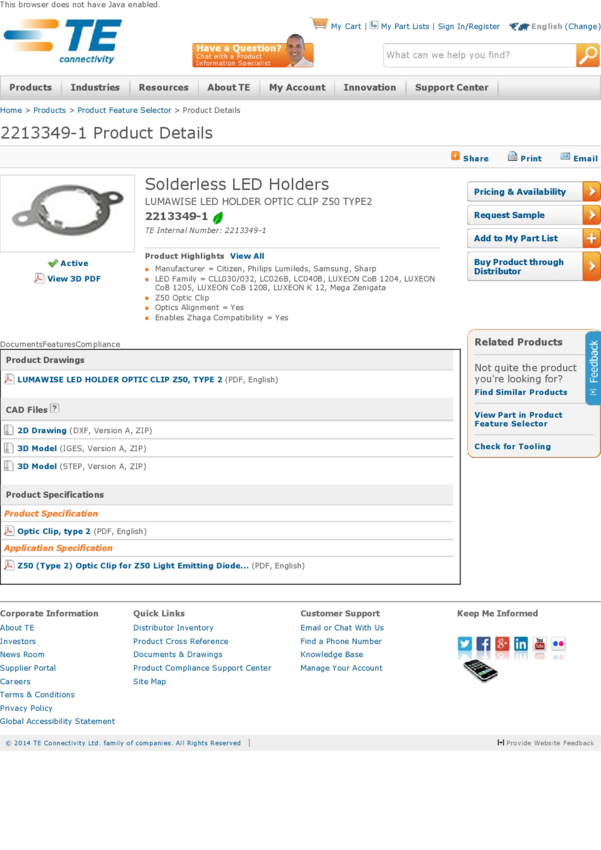This screenshot has height=850, width=601.
Task: Click Product Feature Selector breadcrumb
Action: (124, 110)
